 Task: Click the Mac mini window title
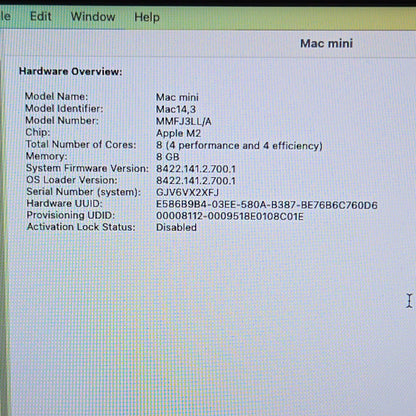pos(326,43)
